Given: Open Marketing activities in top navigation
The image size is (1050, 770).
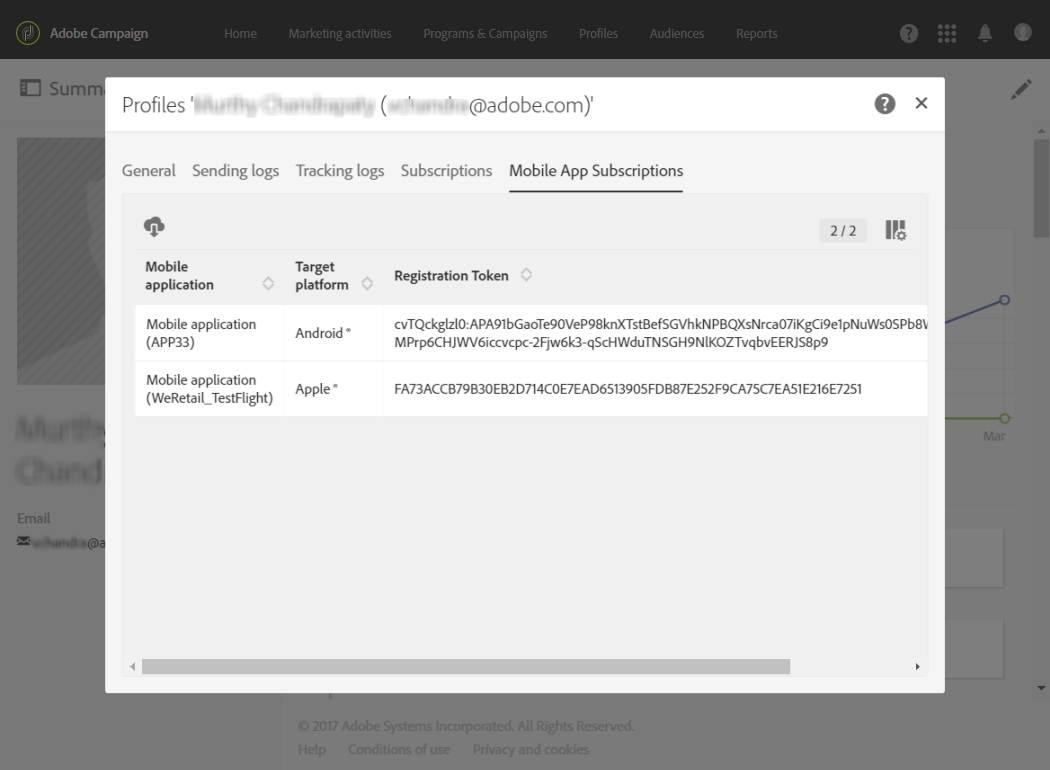Looking at the screenshot, I should (340, 33).
